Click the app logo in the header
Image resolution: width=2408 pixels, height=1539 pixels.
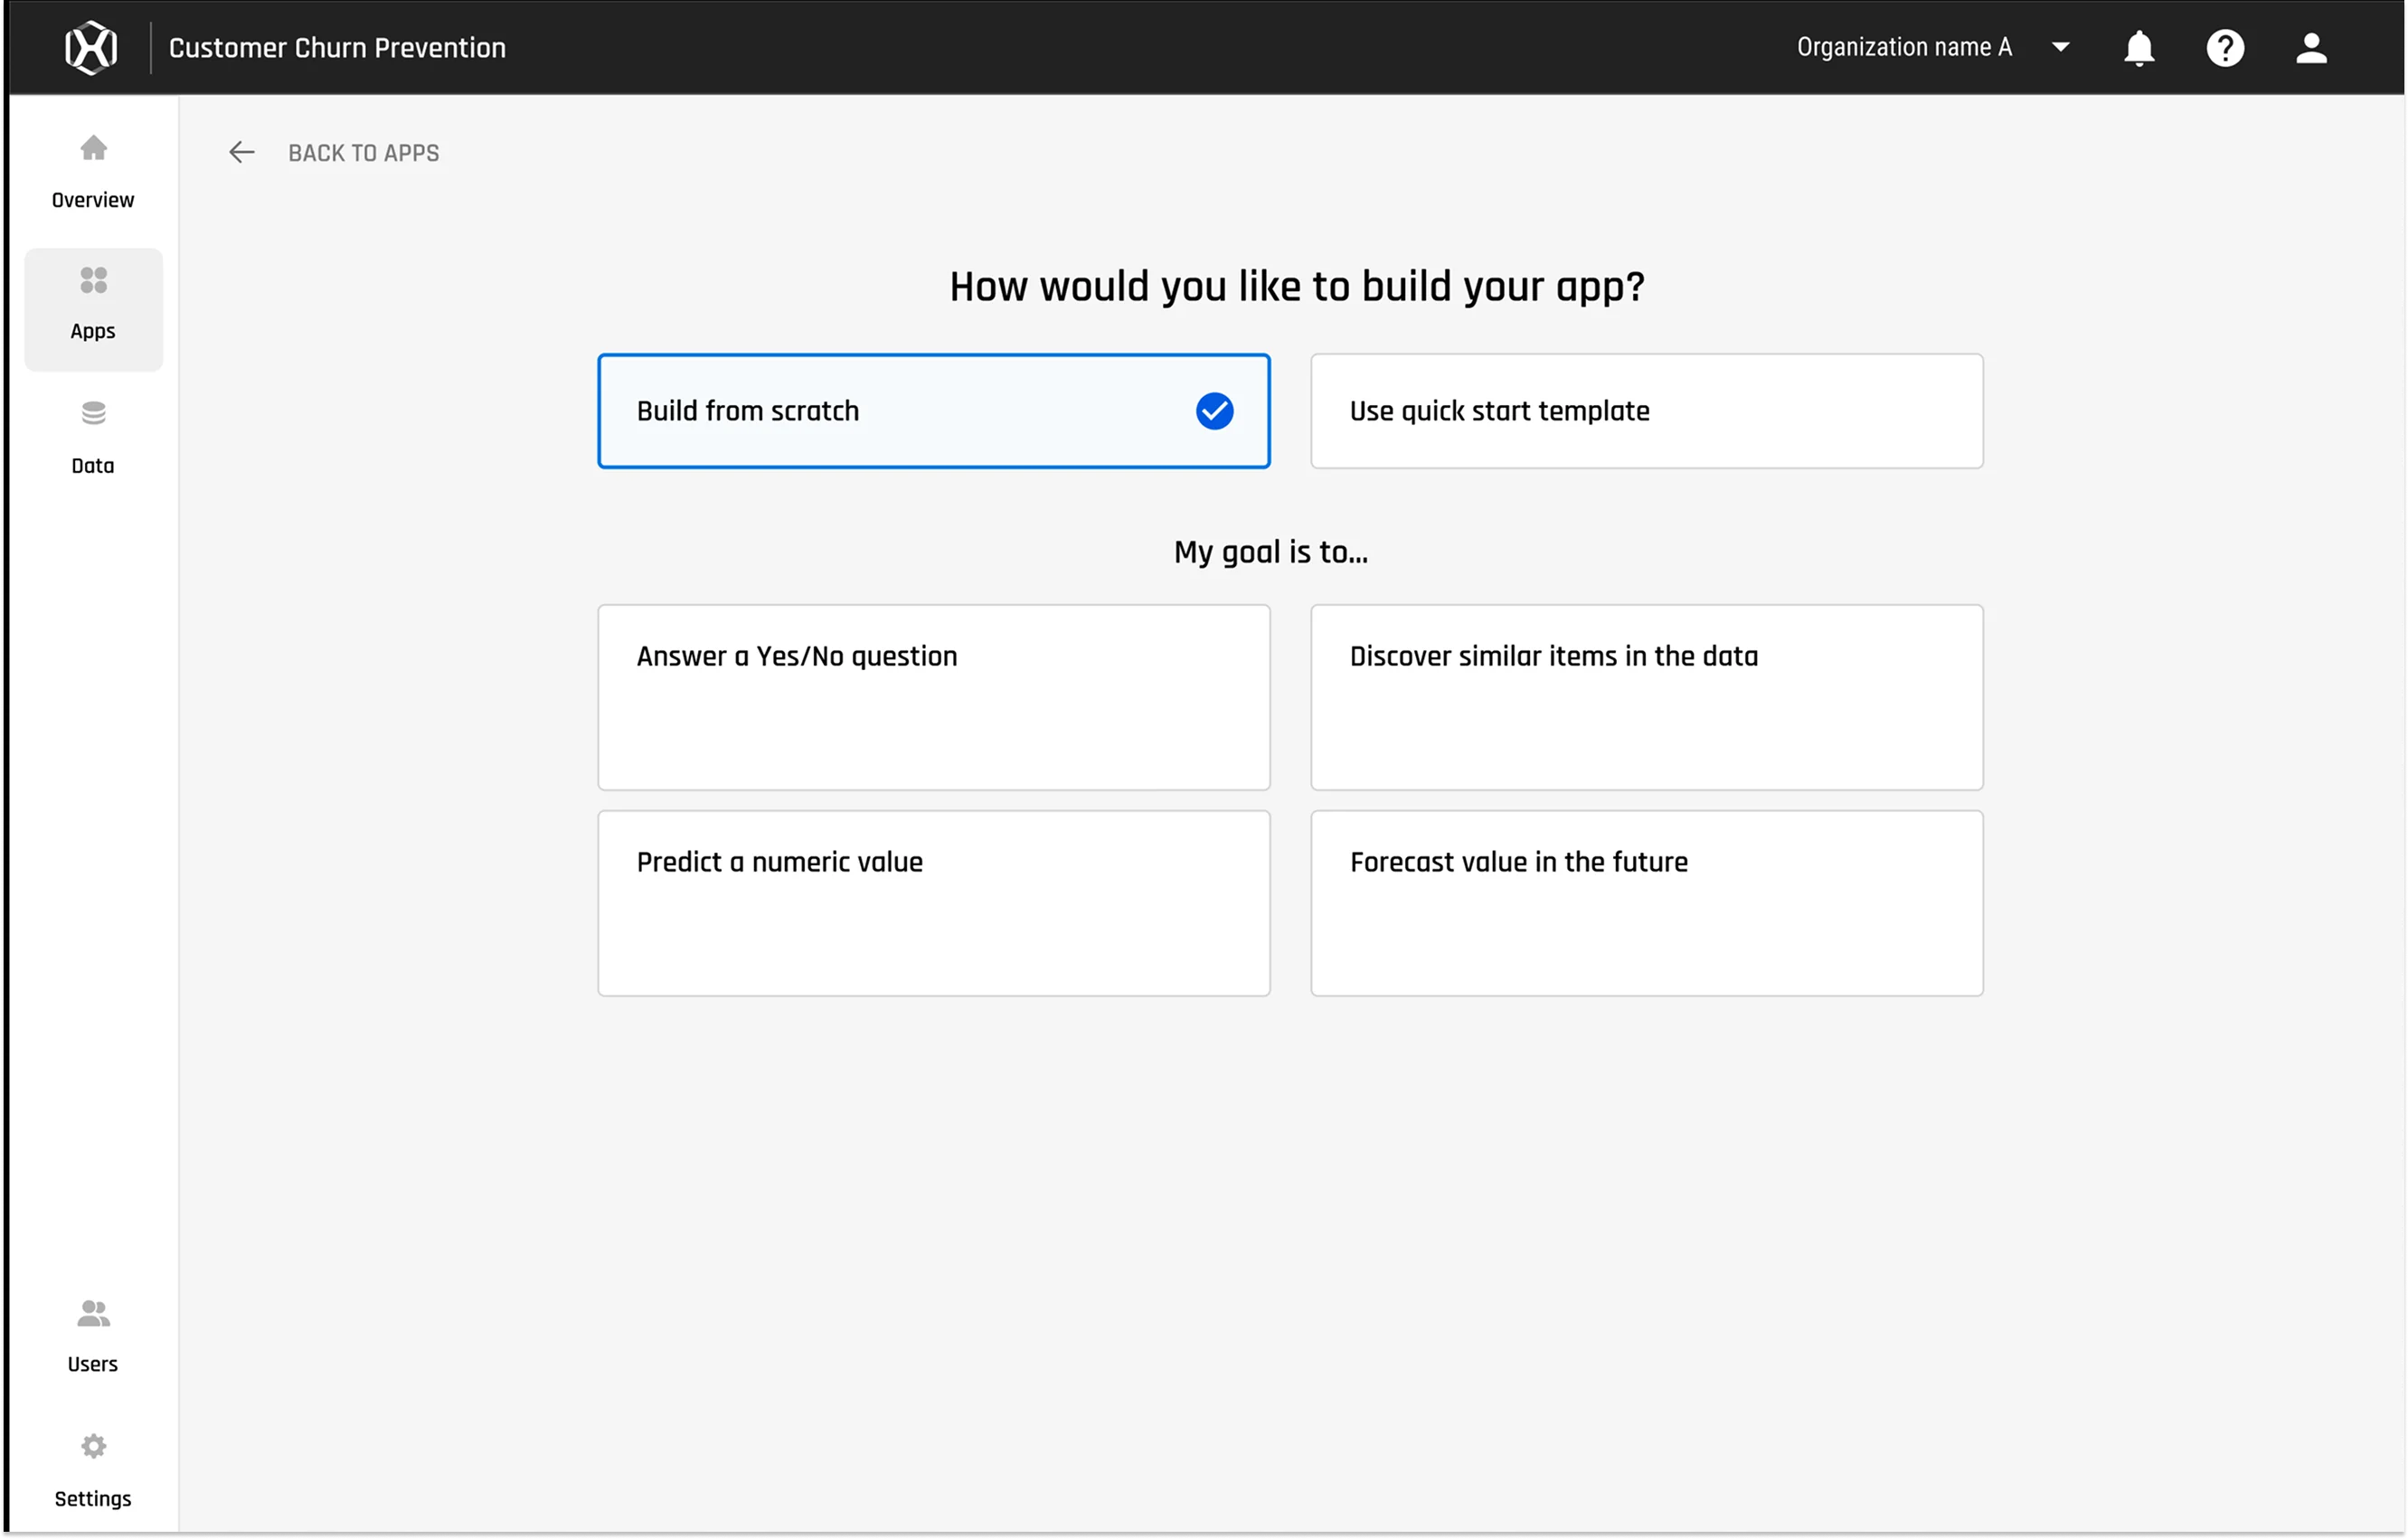click(x=91, y=47)
